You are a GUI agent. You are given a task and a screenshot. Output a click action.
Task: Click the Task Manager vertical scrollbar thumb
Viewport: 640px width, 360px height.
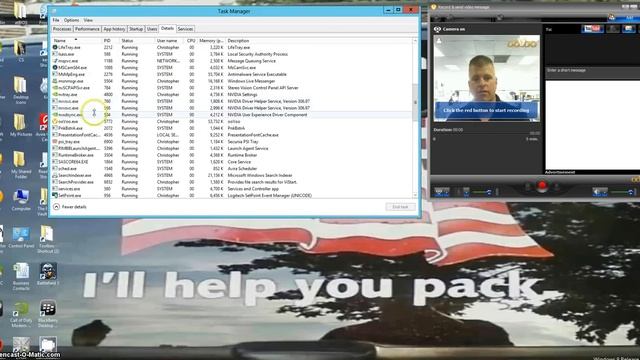415,102
